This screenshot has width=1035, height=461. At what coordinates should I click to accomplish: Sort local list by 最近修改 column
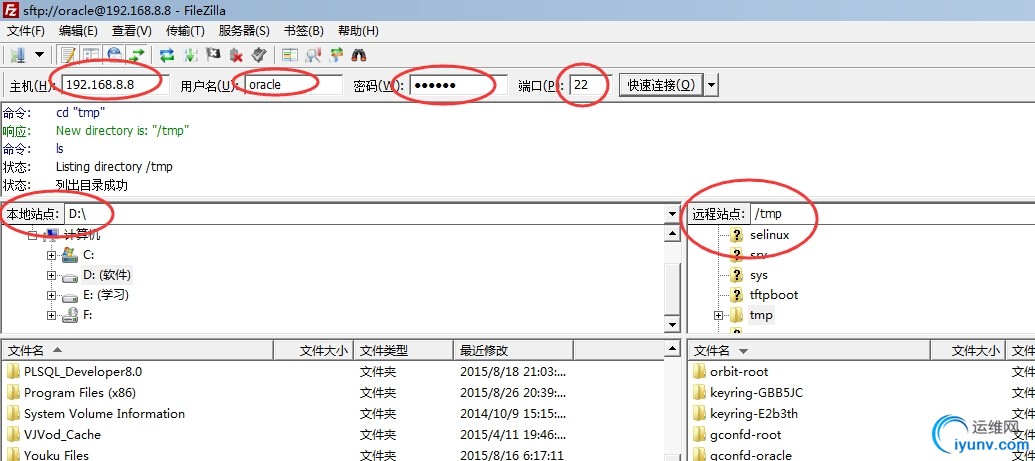[514, 351]
